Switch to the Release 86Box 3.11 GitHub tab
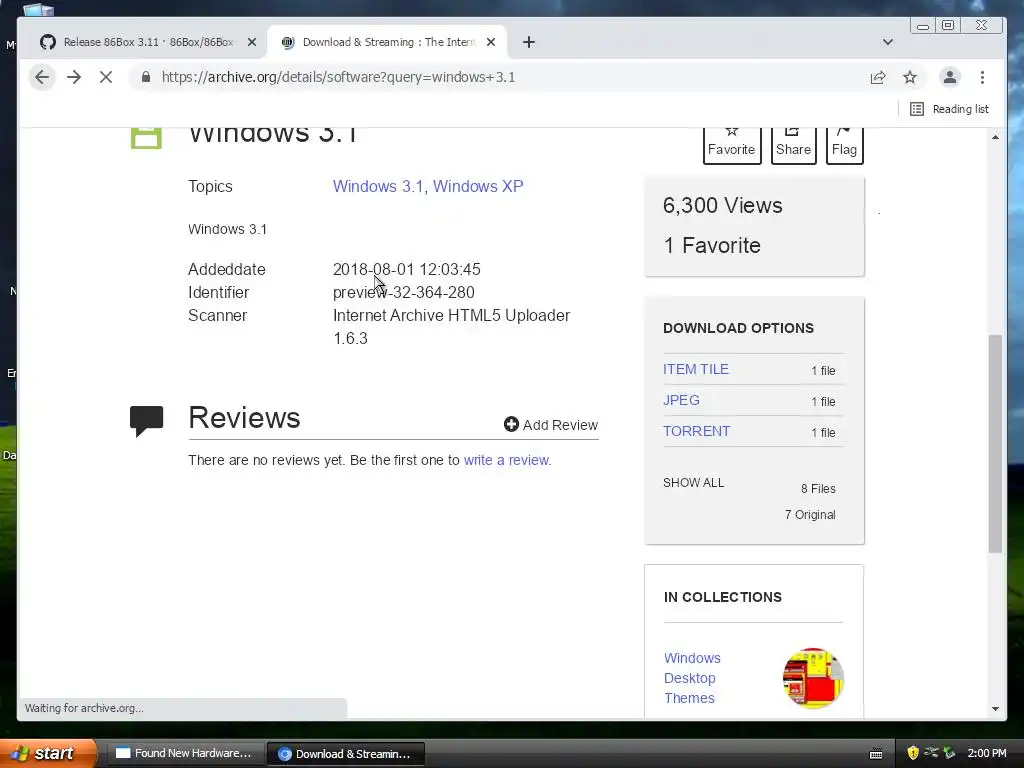 (x=147, y=42)
